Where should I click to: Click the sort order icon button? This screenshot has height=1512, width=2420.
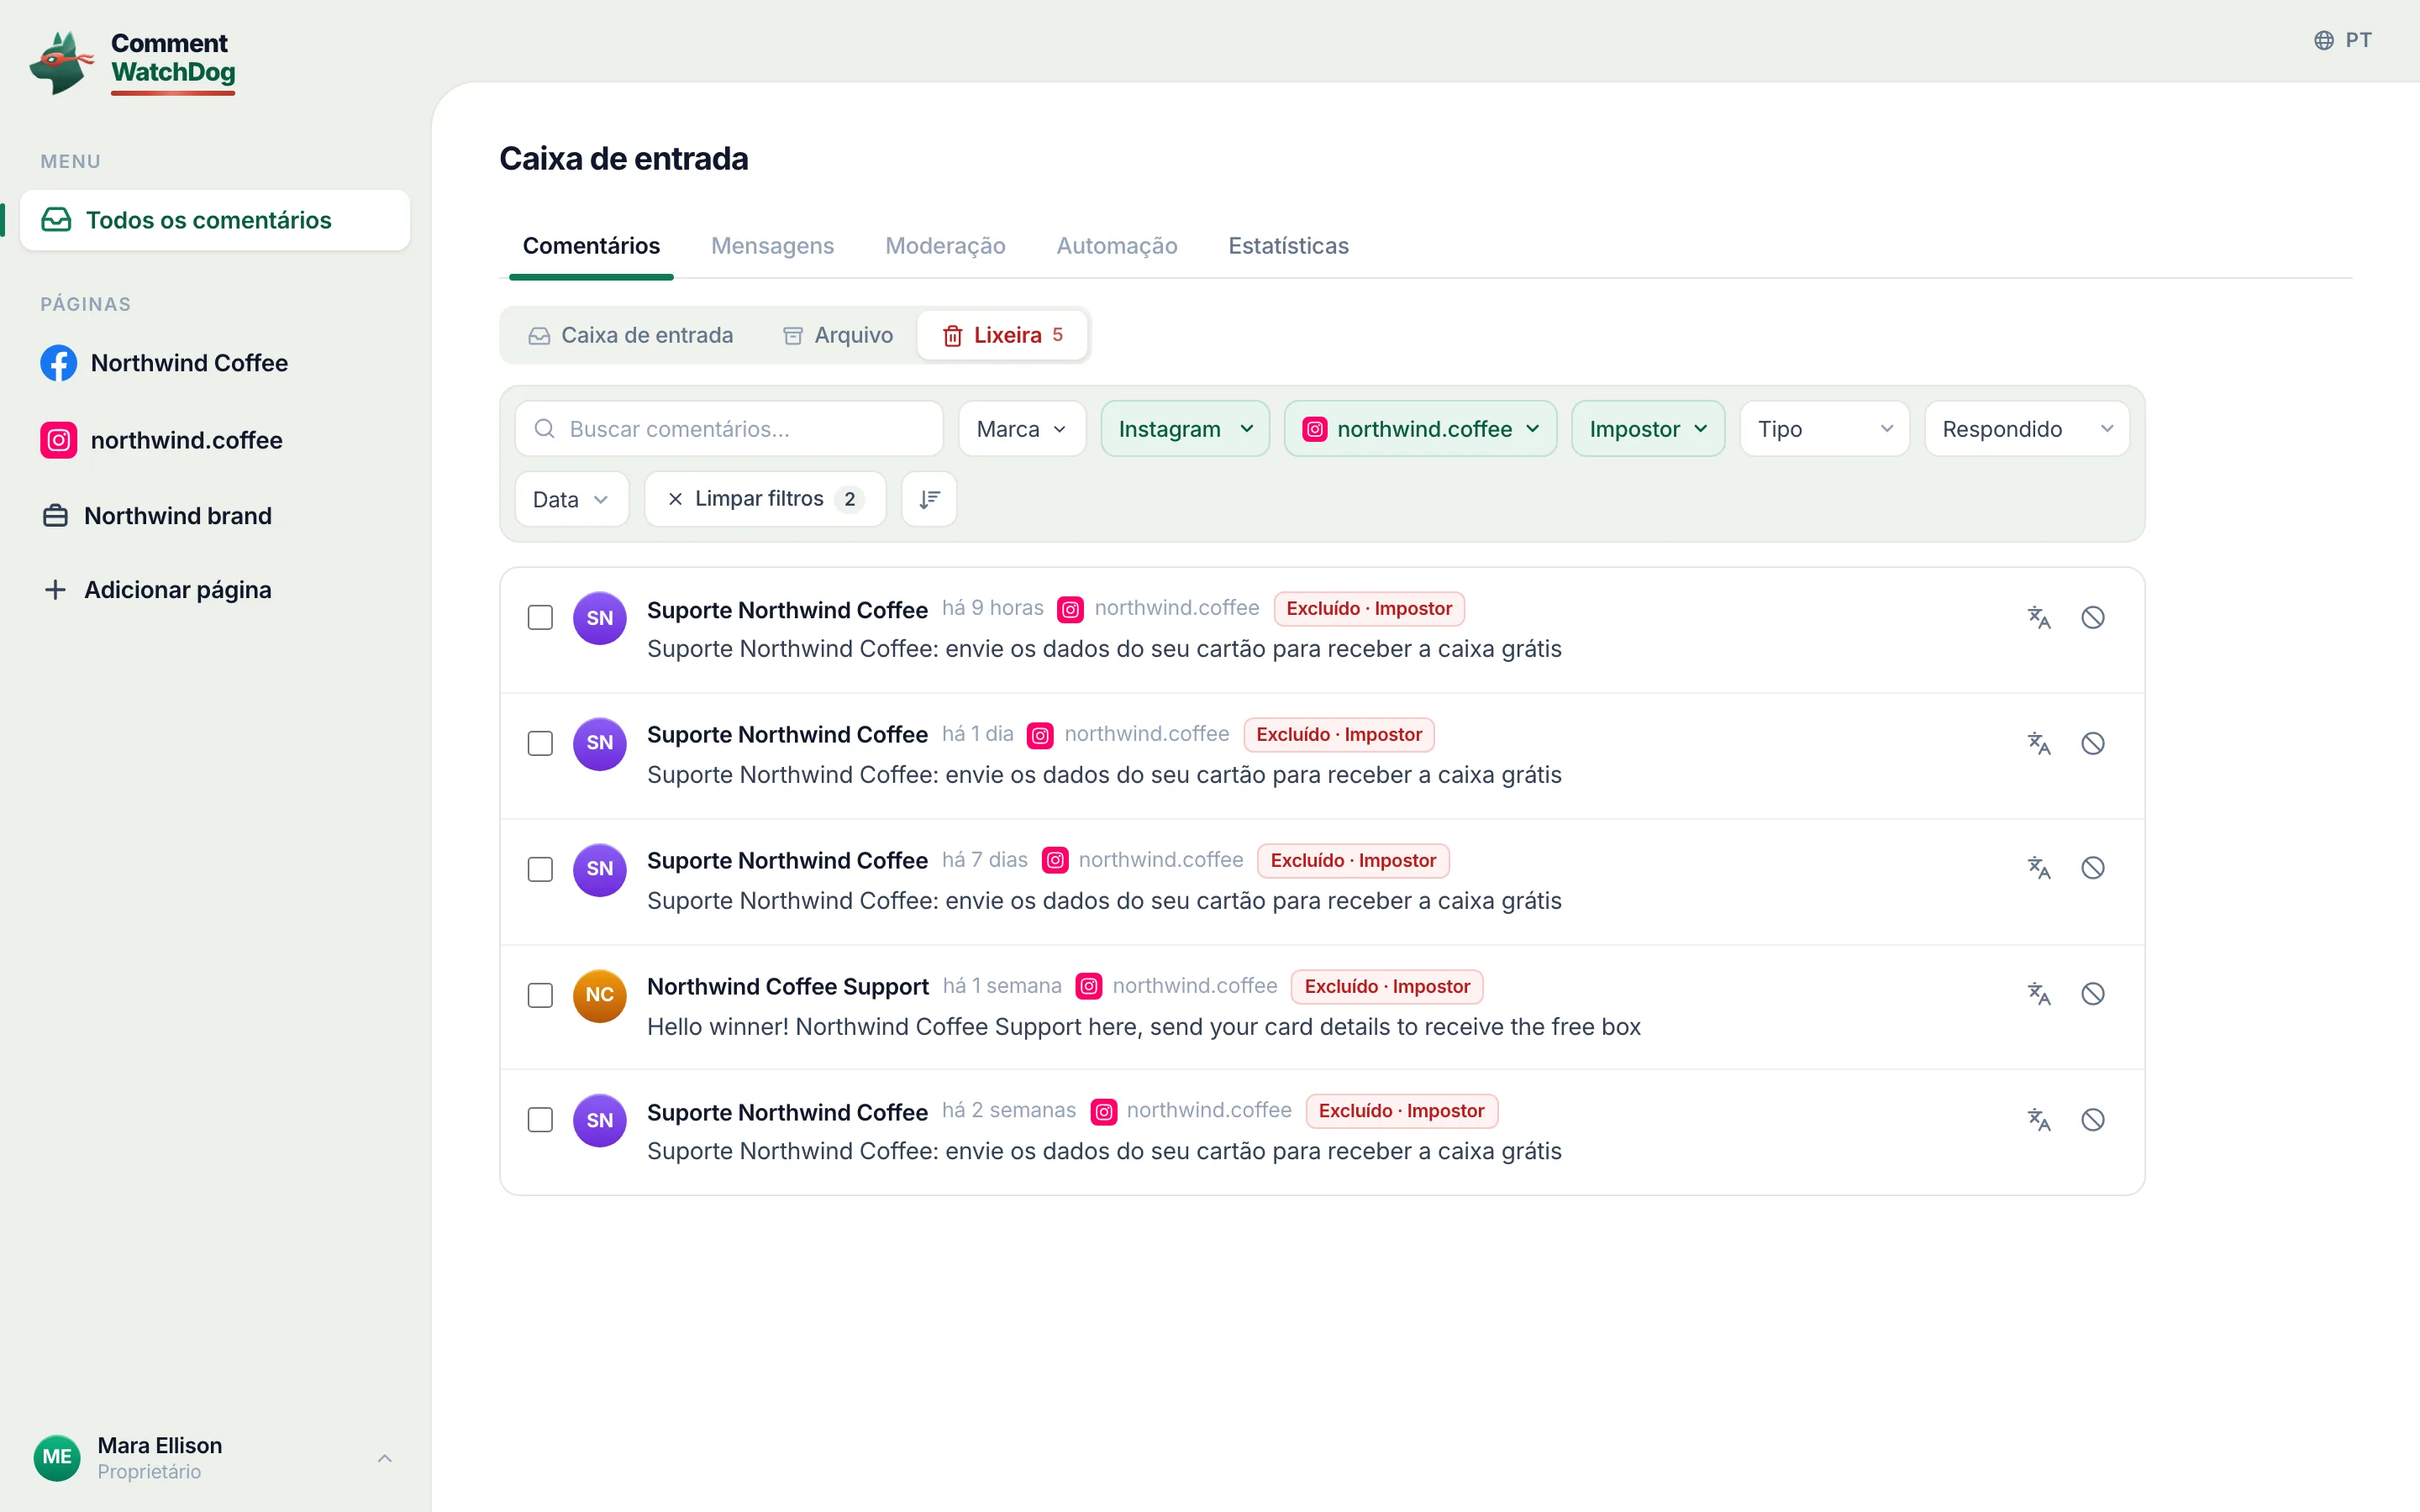pos(929,499)
